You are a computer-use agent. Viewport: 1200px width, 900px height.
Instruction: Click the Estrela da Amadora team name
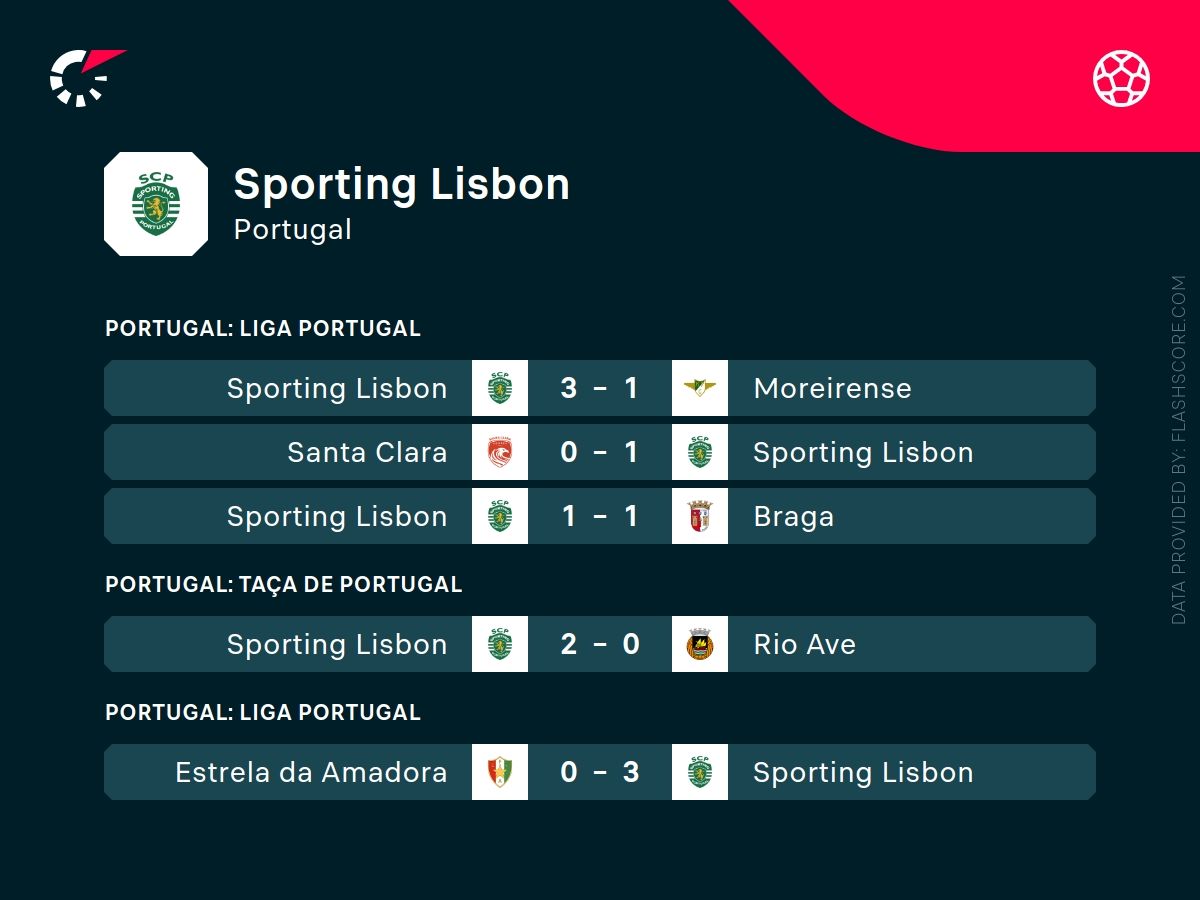pos(311,772)
